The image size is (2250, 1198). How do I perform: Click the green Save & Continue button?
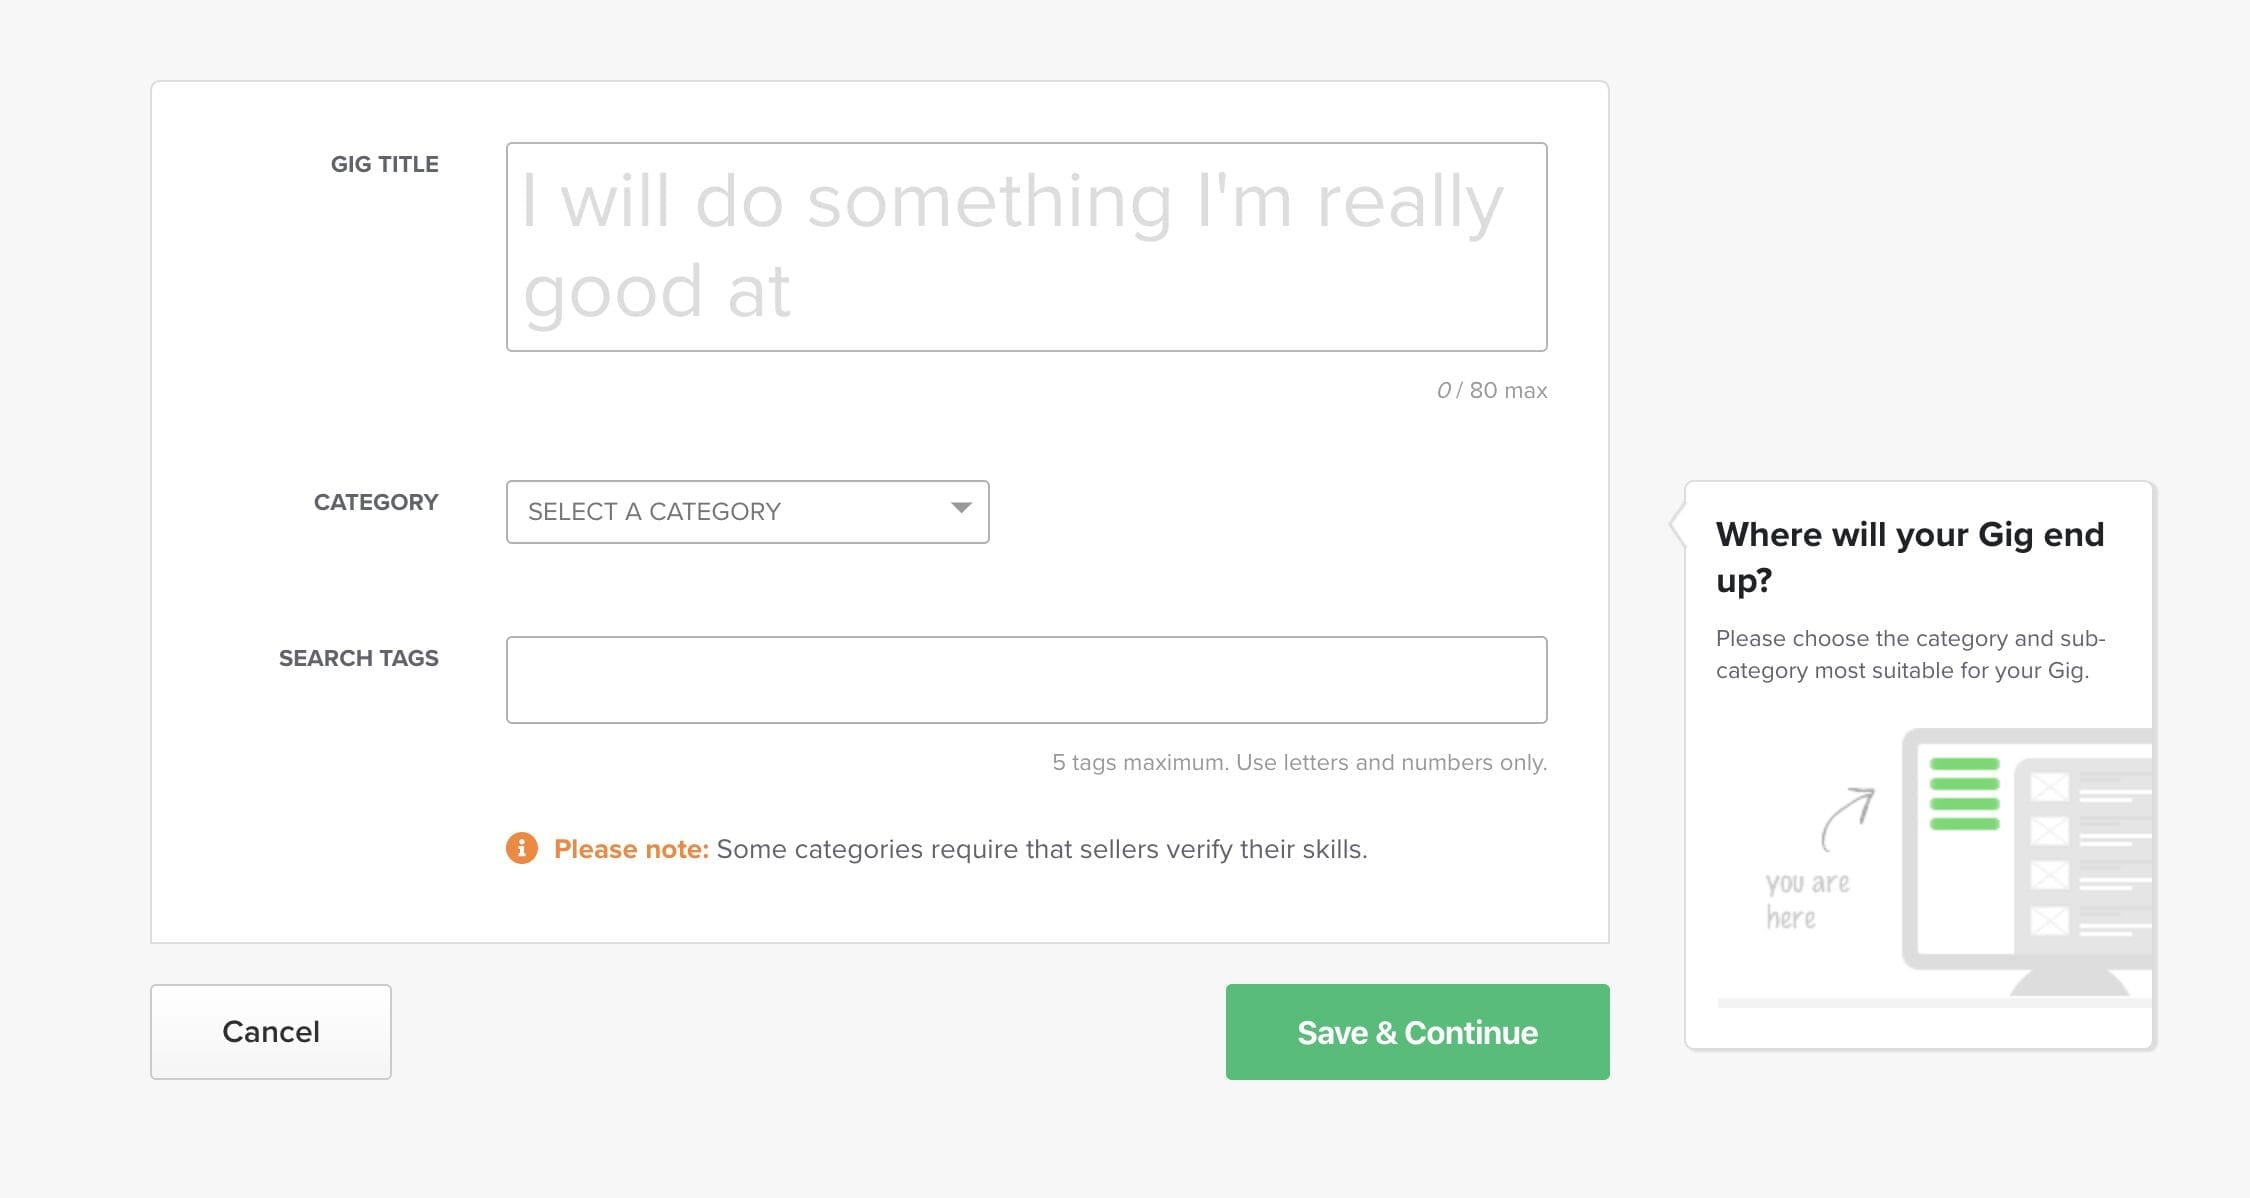[1417, 1032]
